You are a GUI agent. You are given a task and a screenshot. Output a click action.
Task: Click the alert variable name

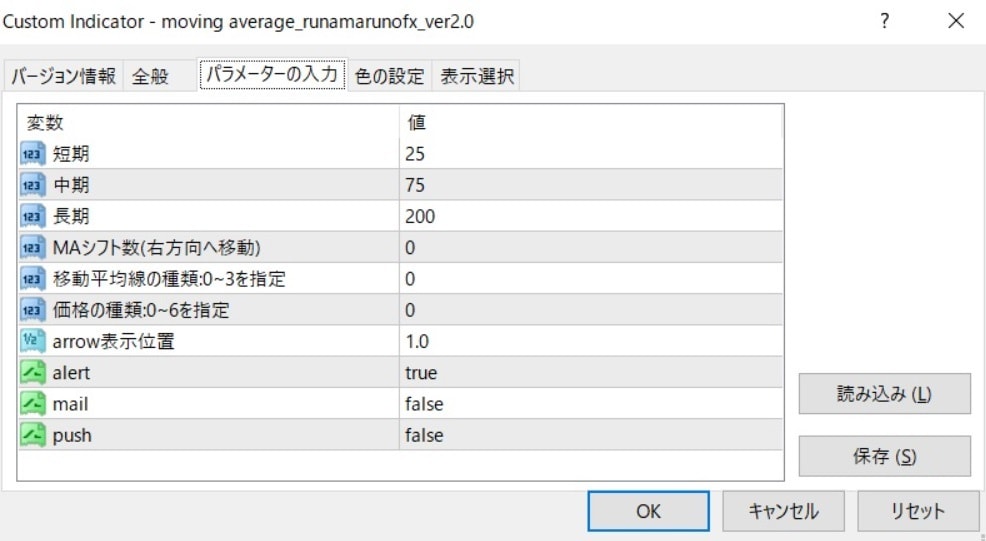click(71, 372)
